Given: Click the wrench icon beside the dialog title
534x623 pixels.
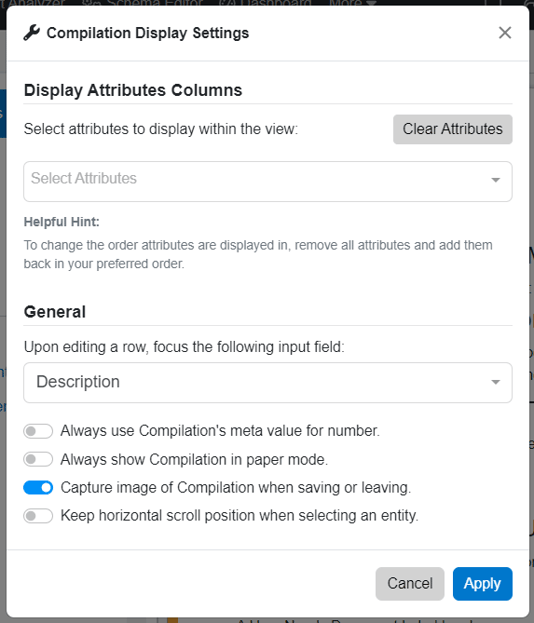Looking at the screenshot, I should coord(31,33).
